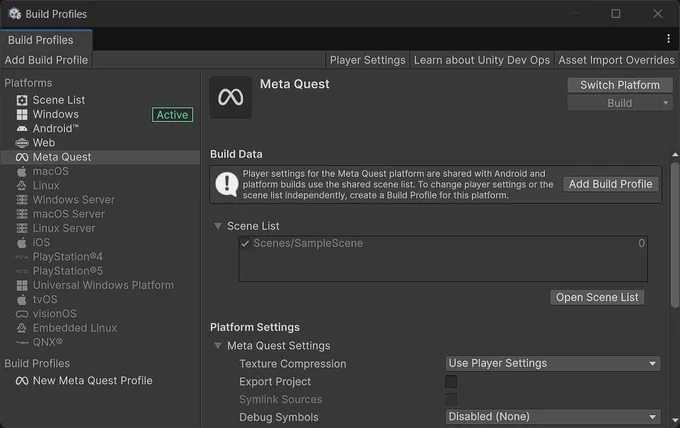Select the Android platform icon
The image size is (680, 428).
(x=22, y=129)
